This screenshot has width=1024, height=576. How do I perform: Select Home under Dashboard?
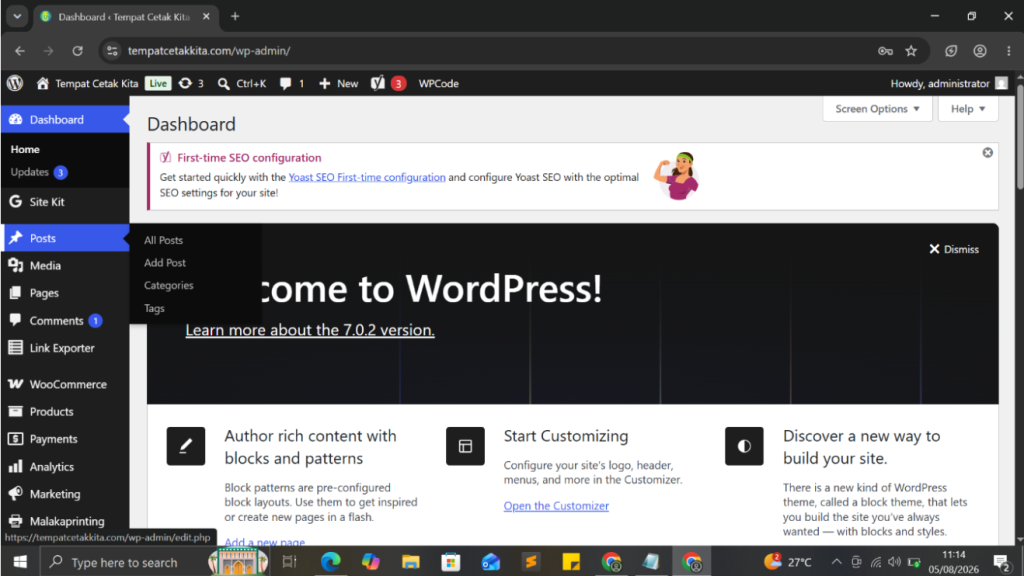(x=25, y=149)
